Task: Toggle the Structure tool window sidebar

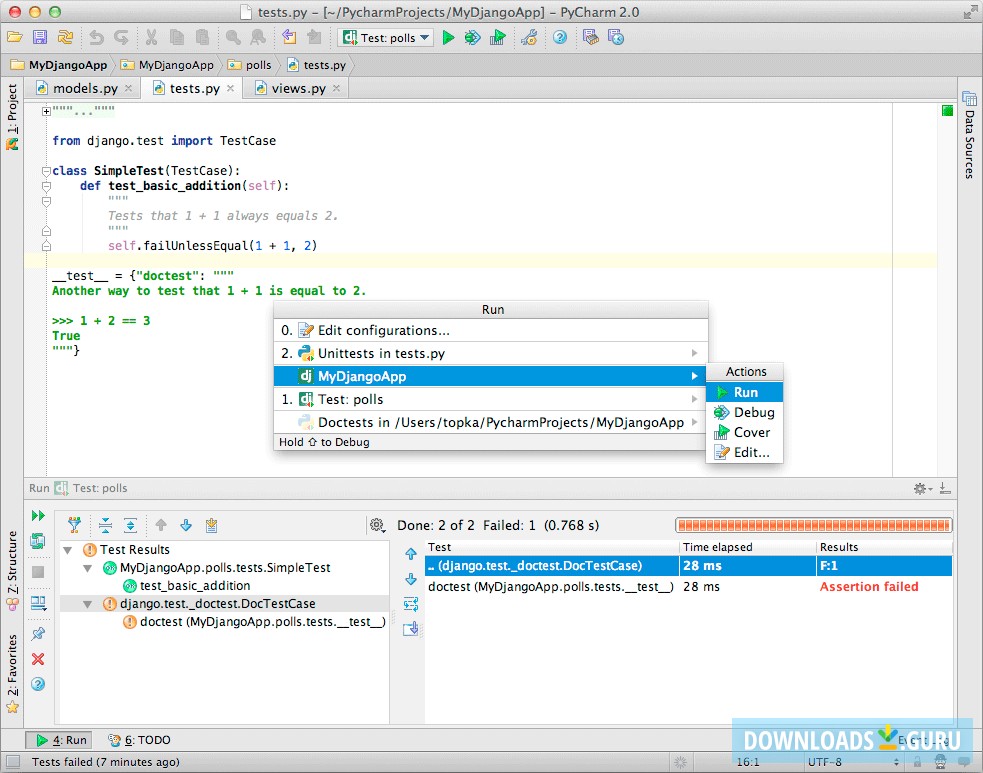Action: coord(12,571)
